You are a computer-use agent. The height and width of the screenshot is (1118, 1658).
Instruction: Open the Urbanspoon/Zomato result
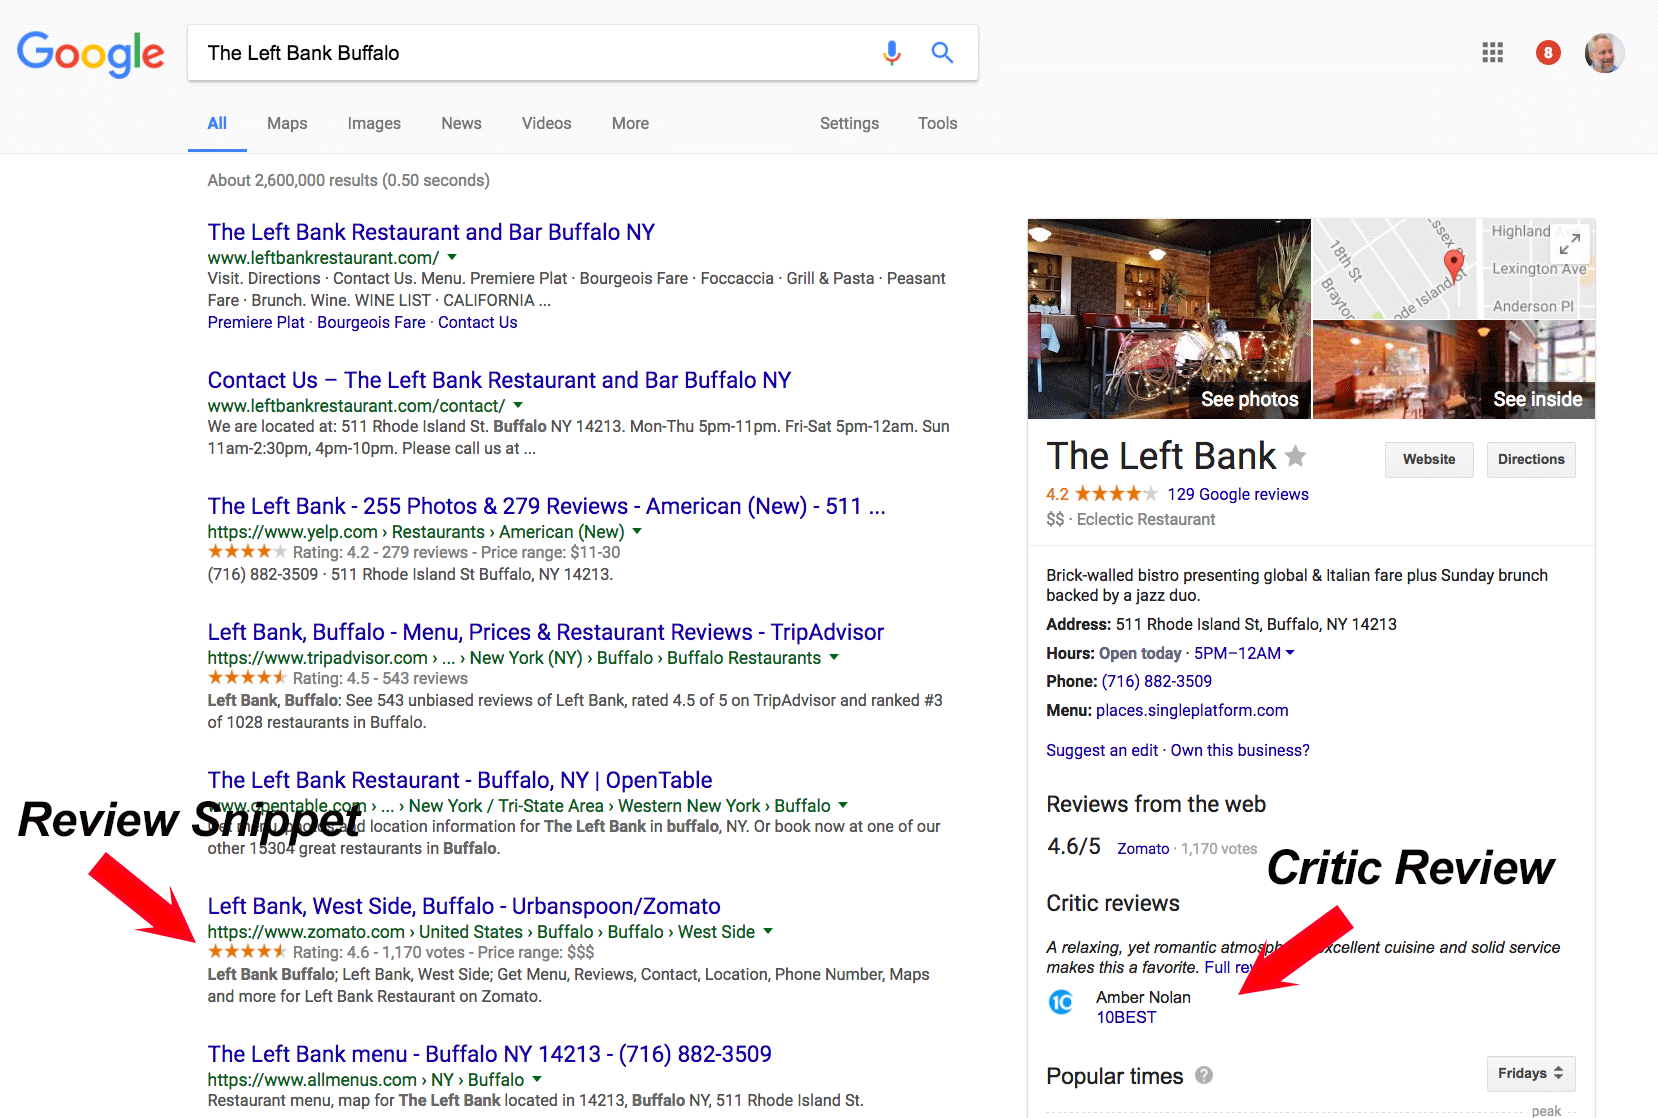[464, 906]
